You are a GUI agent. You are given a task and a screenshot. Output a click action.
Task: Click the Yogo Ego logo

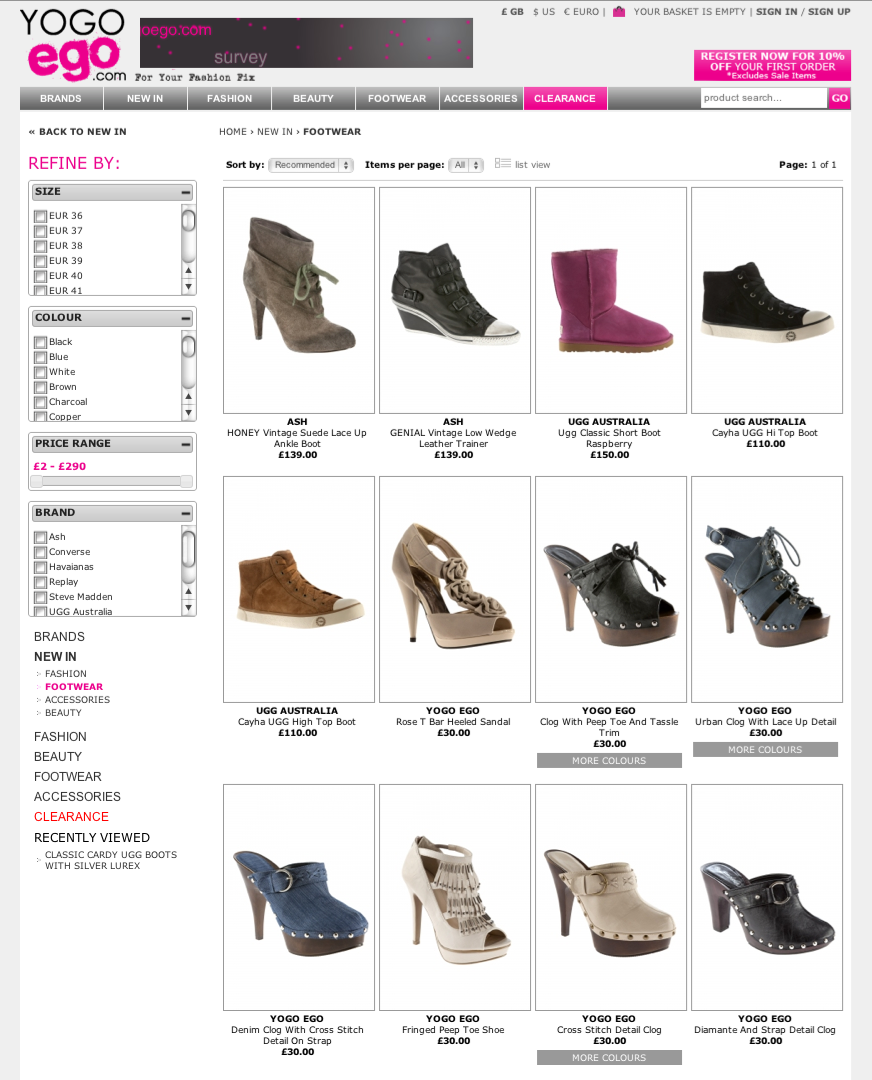coord(74,45)
